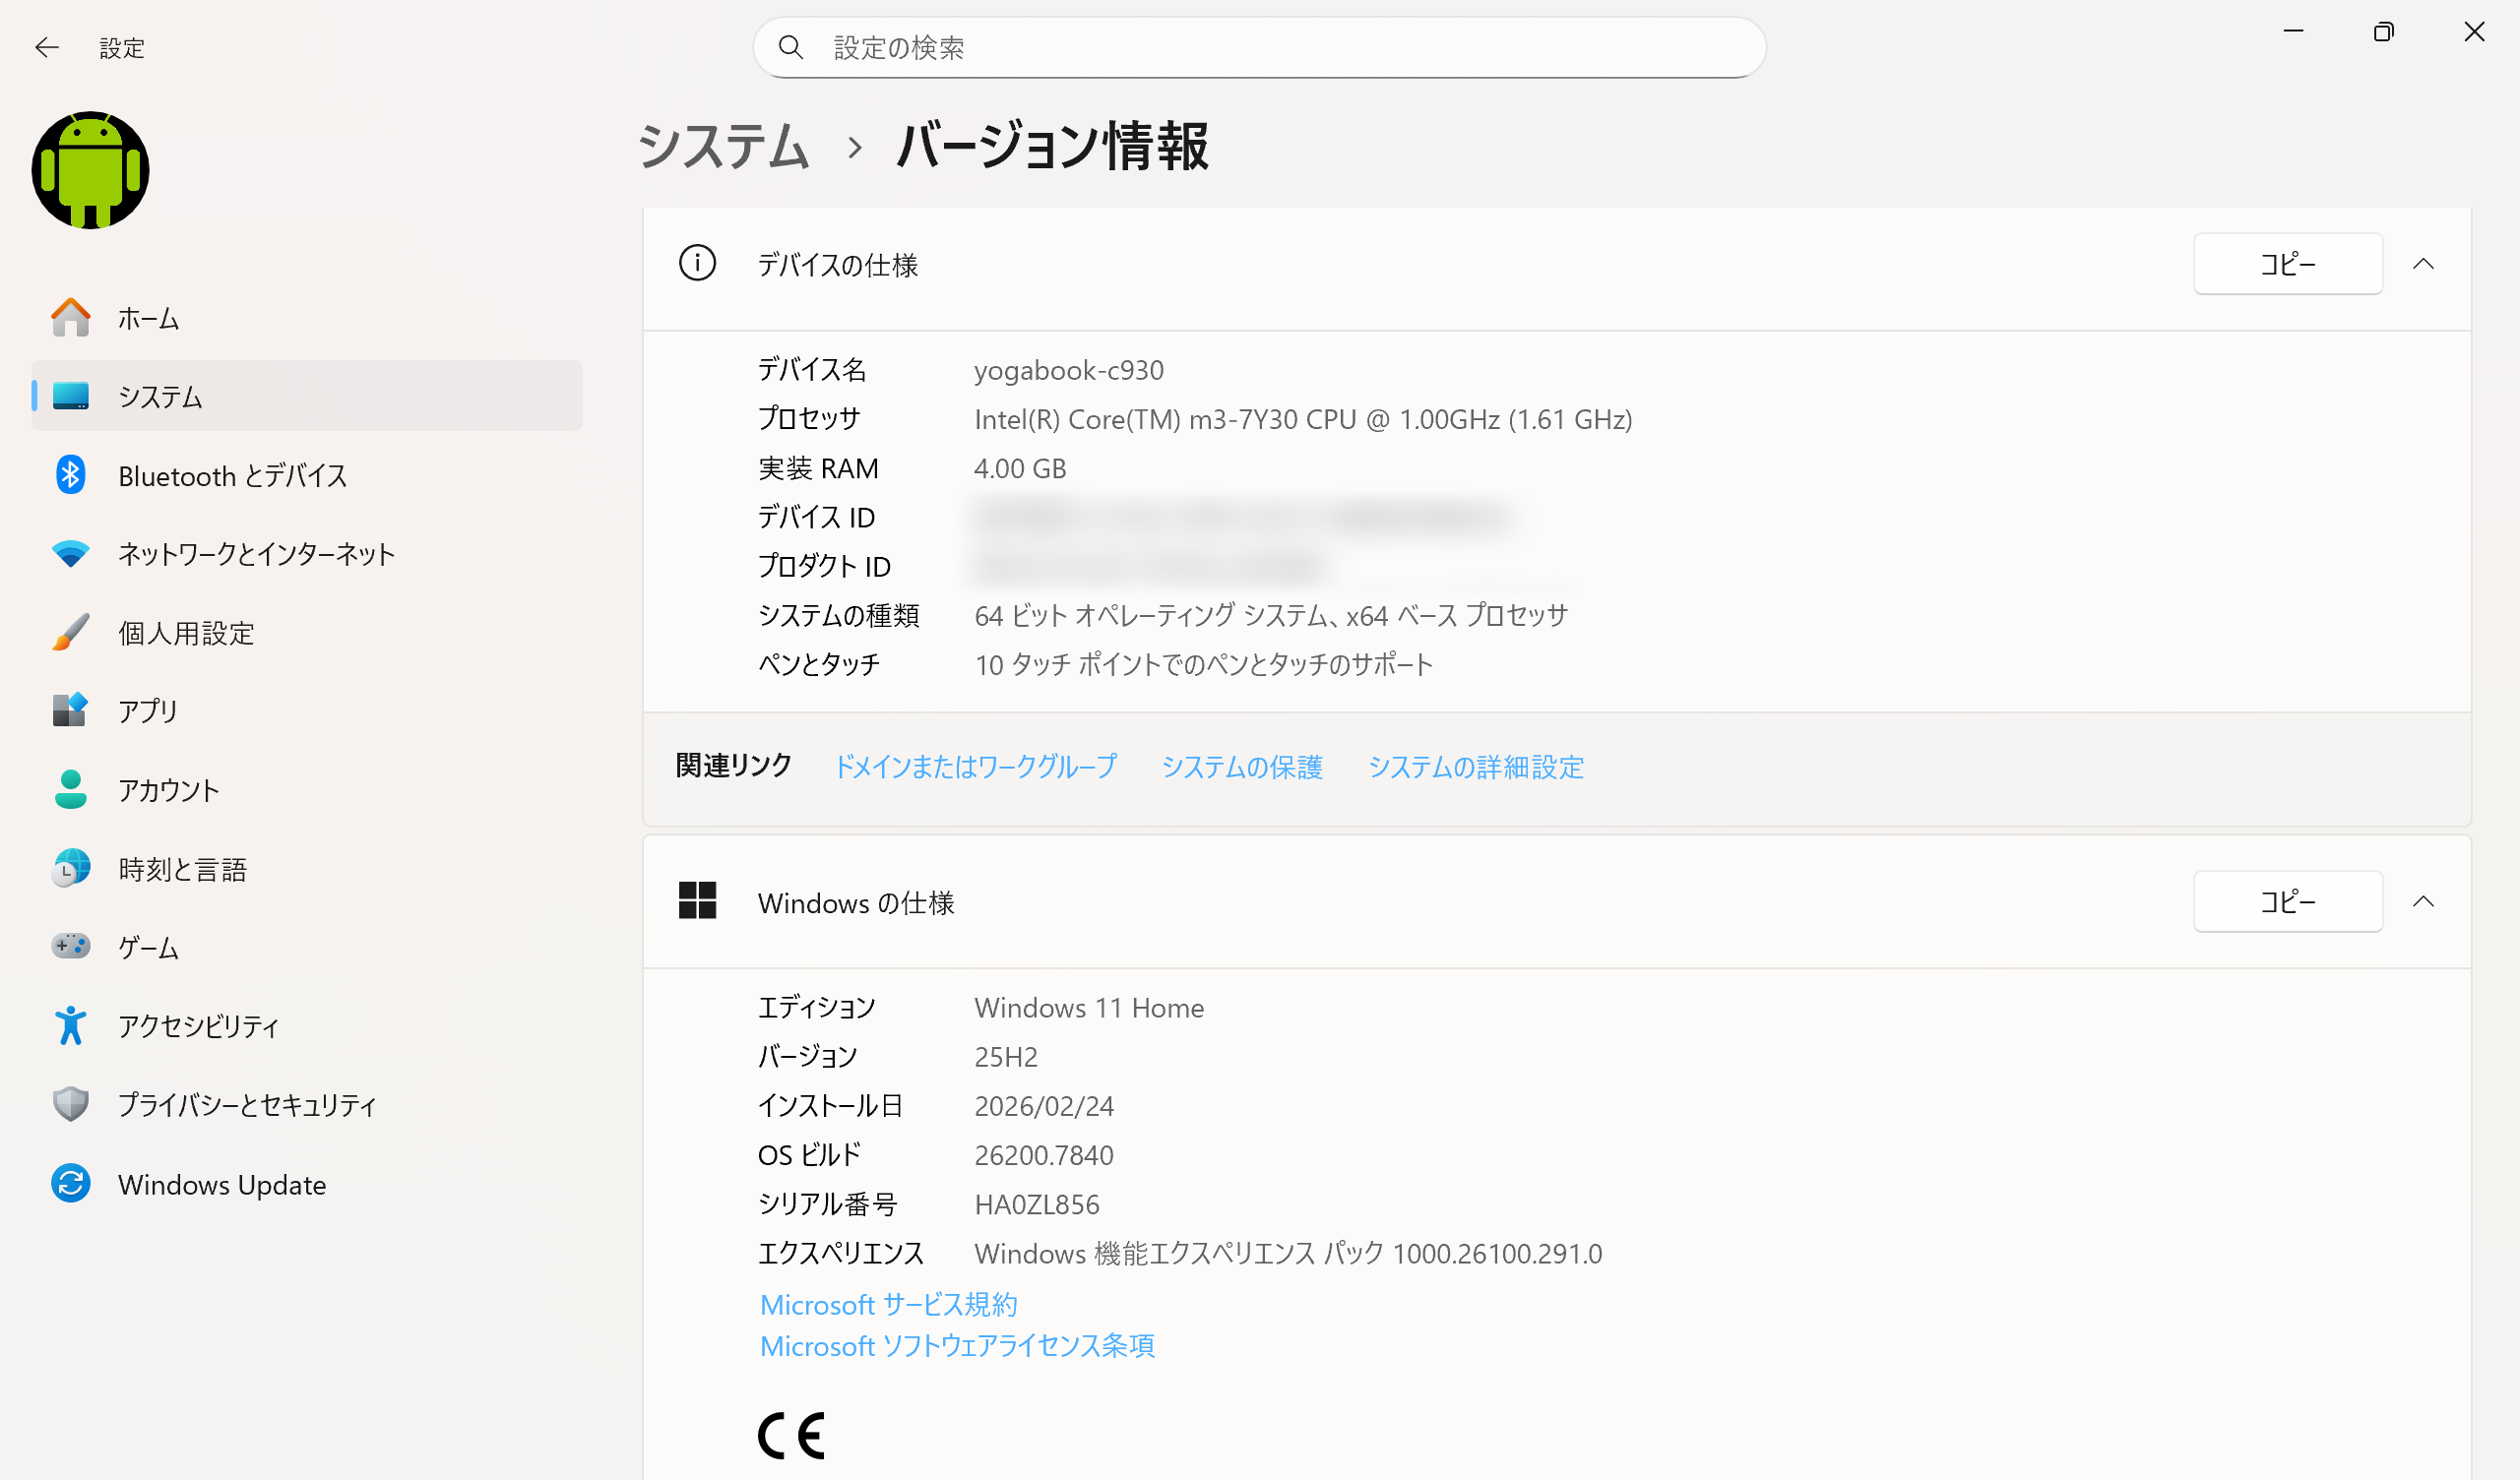Copy device specifications with コピー button
This screenshot has width=2520, height=1480.
(x=2287, y=264)
